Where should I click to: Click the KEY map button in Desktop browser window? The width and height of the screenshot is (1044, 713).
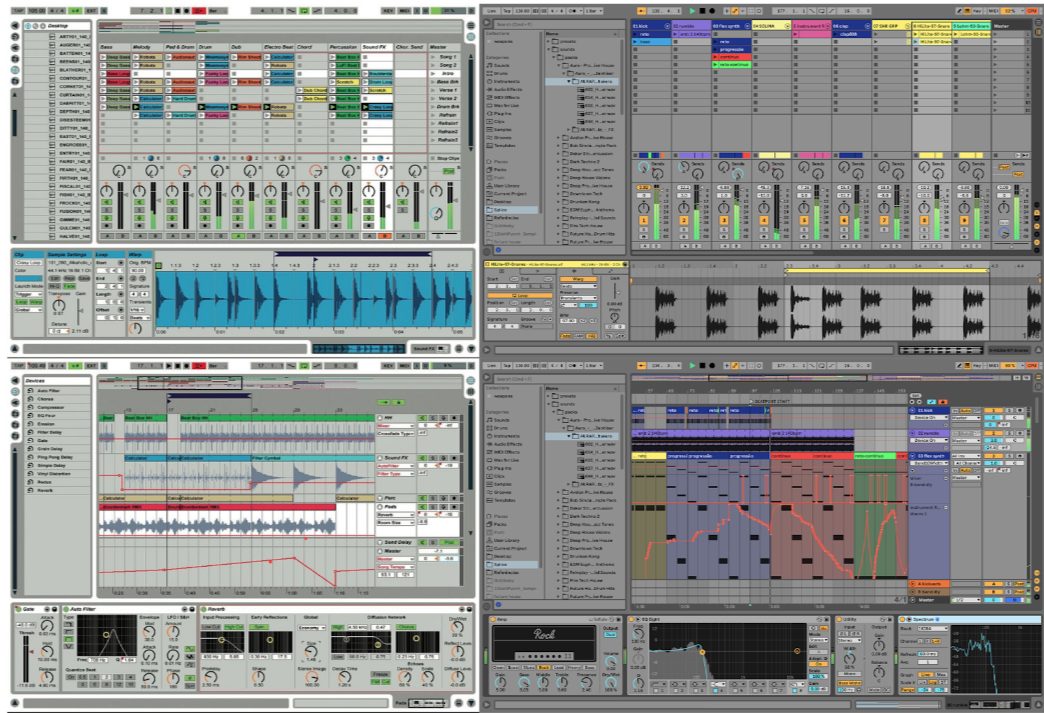point(388,11)
